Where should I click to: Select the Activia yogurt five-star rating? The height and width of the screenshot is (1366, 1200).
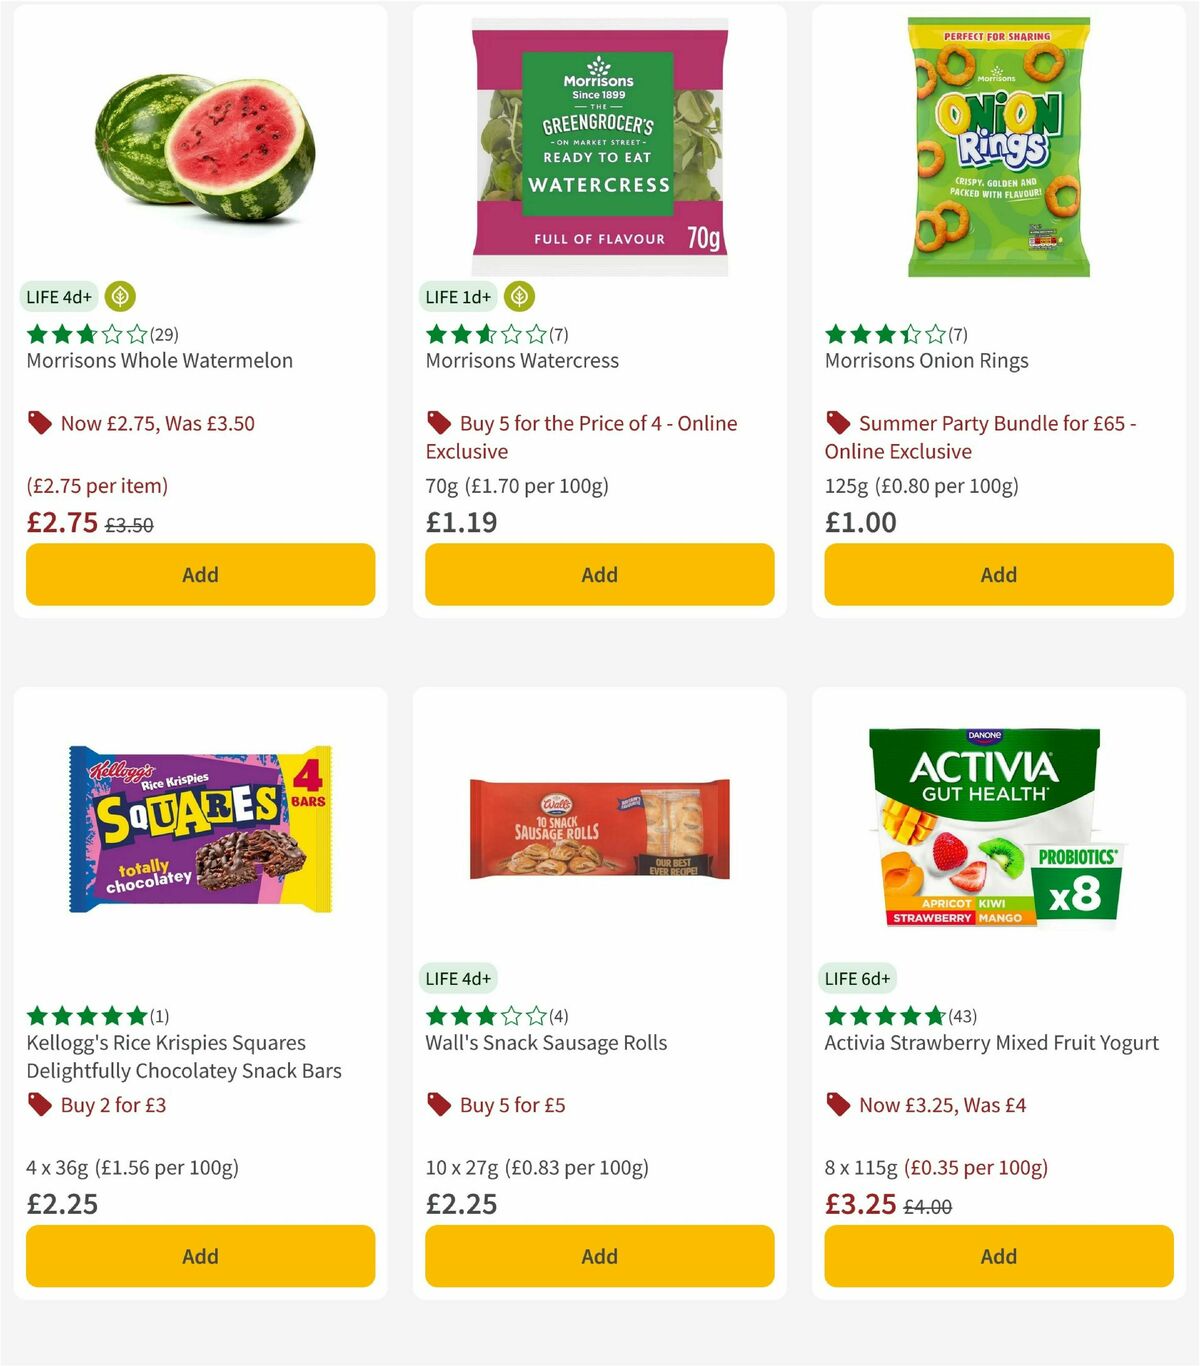click(x=885, y=1016)
